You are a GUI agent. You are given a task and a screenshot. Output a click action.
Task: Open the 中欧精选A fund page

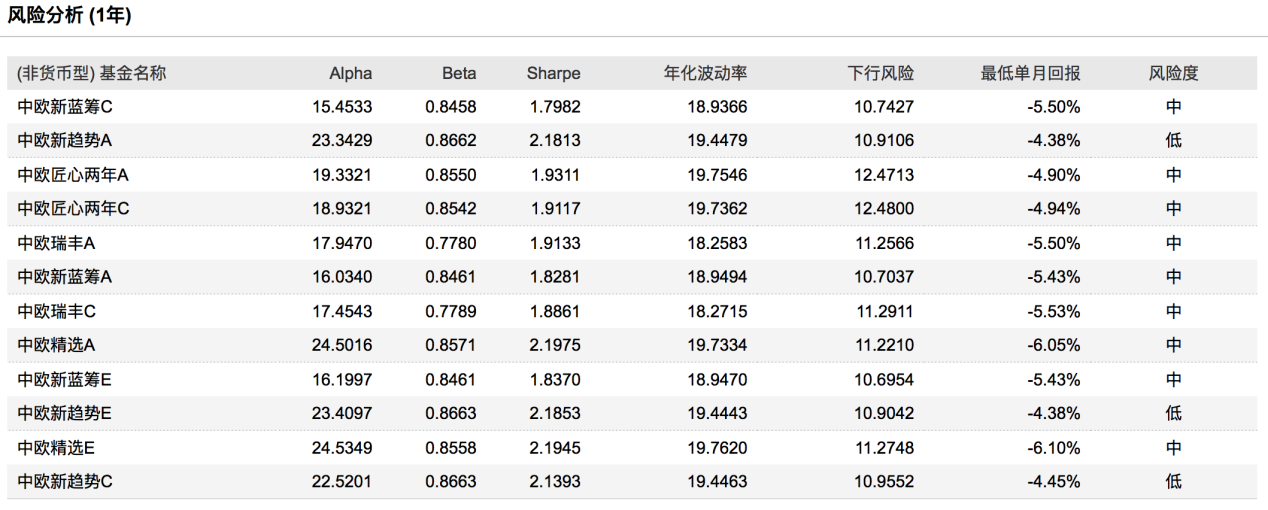point(56,345)
